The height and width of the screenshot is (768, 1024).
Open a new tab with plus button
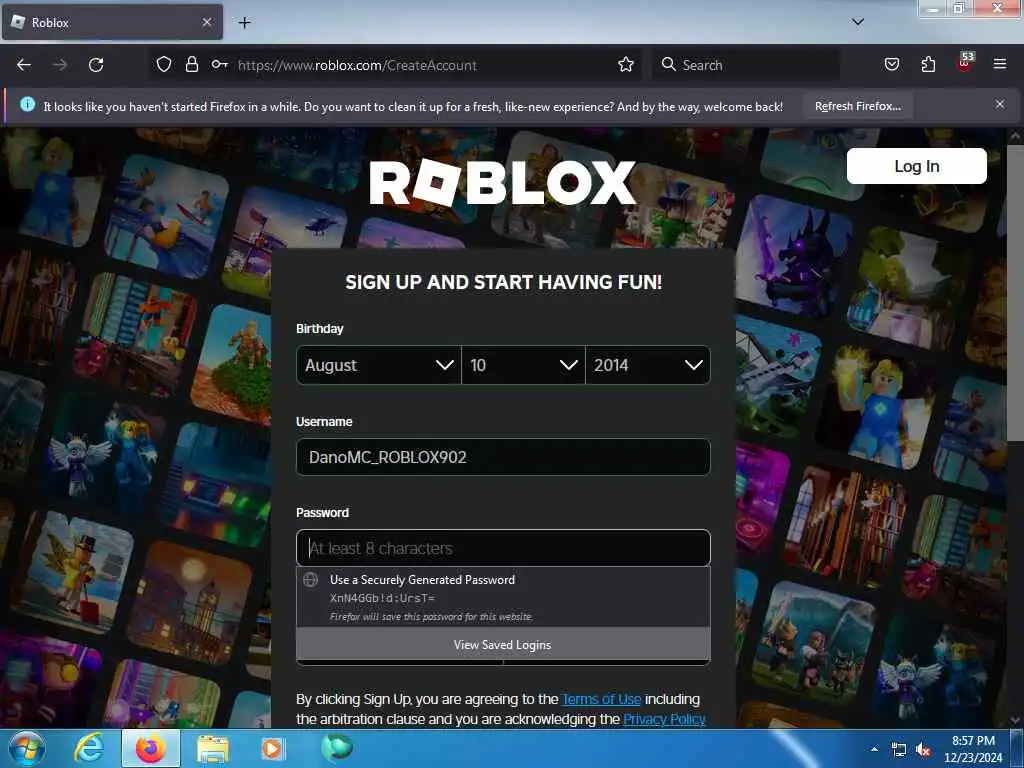click(x=244, y=23)
